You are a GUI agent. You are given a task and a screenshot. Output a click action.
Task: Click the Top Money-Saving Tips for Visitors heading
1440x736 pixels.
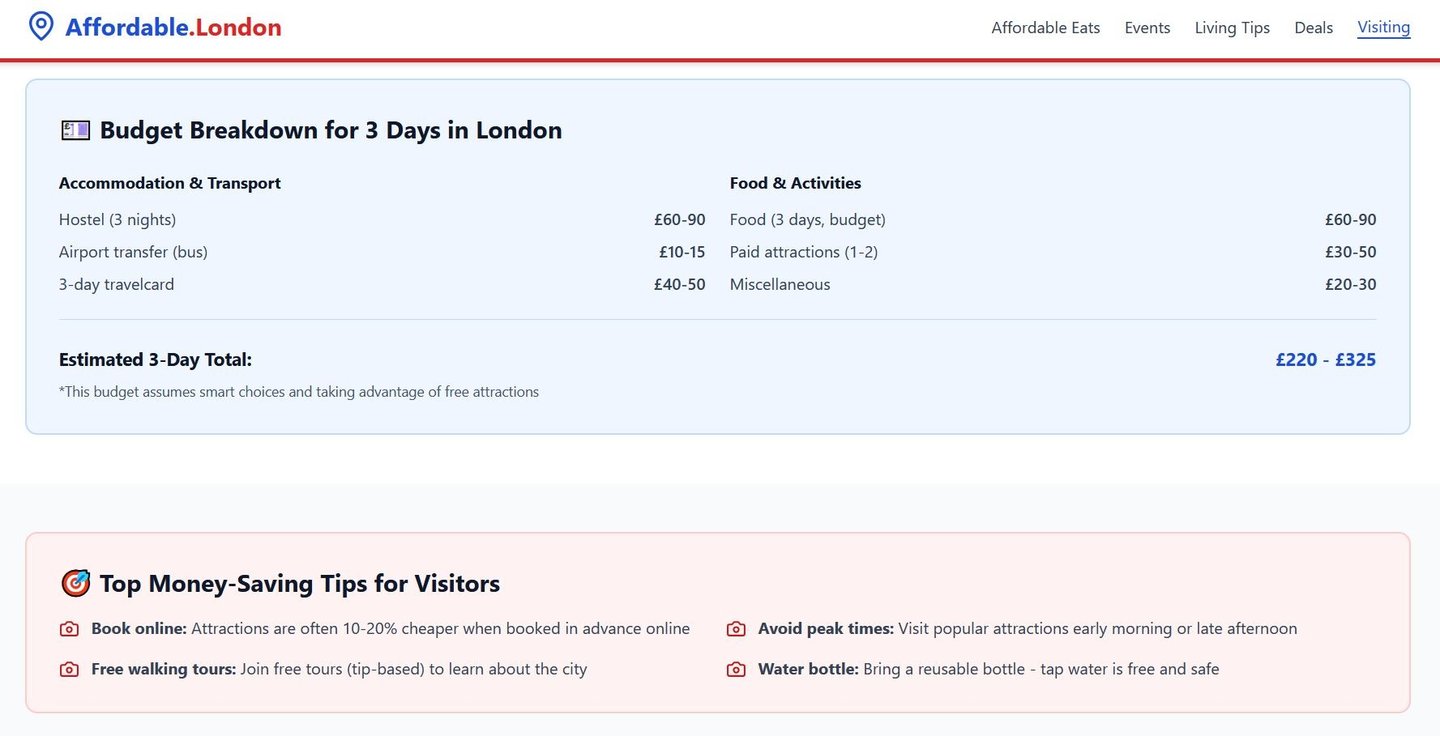(x=299, y=583)
